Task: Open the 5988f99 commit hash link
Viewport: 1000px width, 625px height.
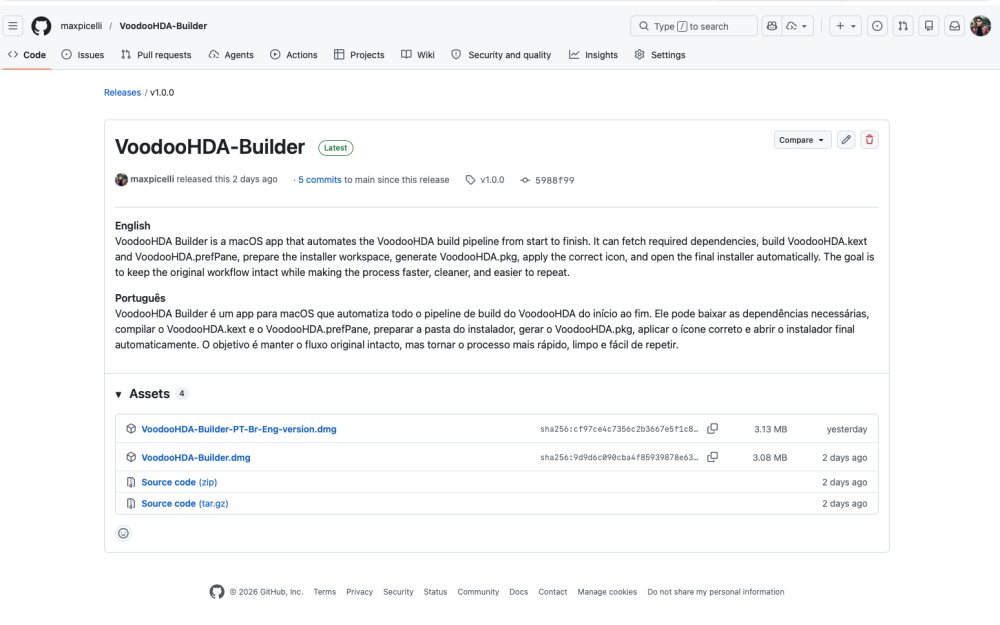Action: [x=554, y=180]
